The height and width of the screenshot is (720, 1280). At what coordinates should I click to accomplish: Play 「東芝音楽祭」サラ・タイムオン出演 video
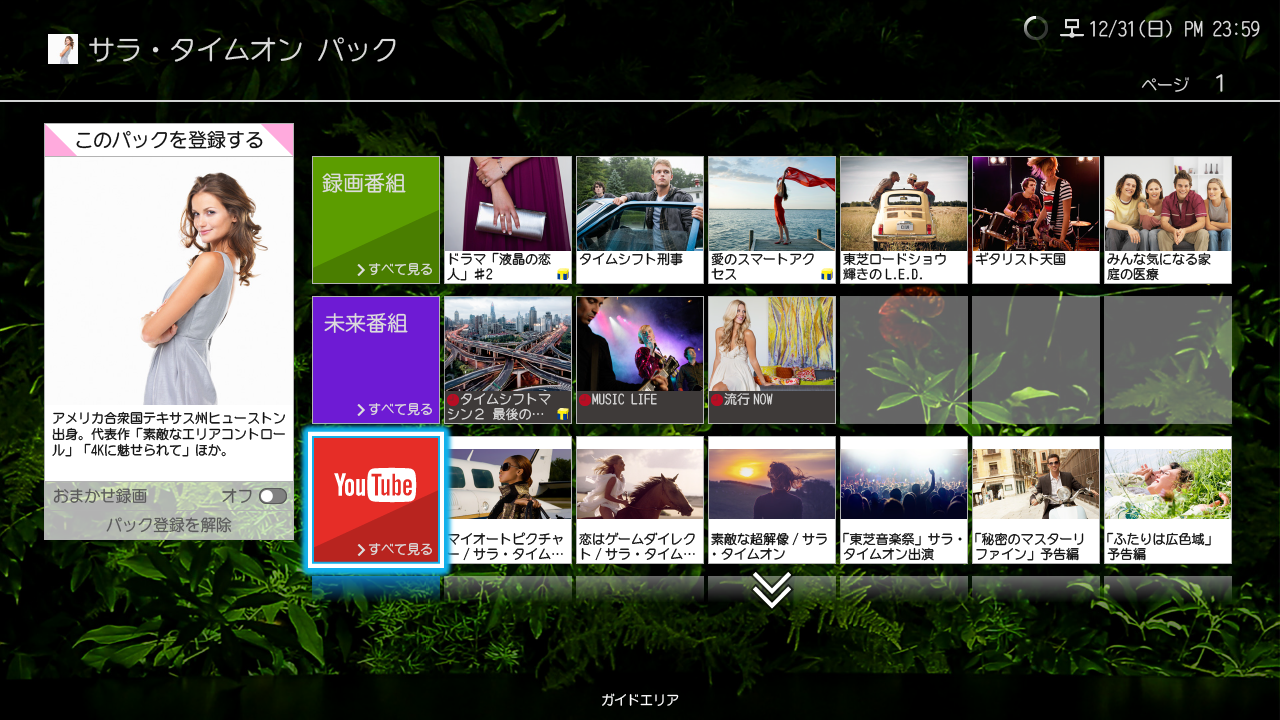point(904,500)
